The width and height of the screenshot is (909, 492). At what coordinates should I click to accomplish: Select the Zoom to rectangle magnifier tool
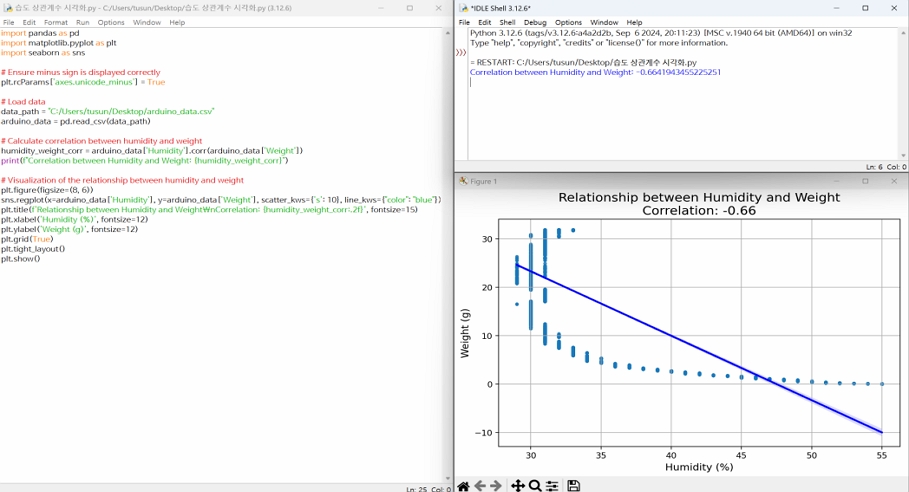tap(535, 486)
